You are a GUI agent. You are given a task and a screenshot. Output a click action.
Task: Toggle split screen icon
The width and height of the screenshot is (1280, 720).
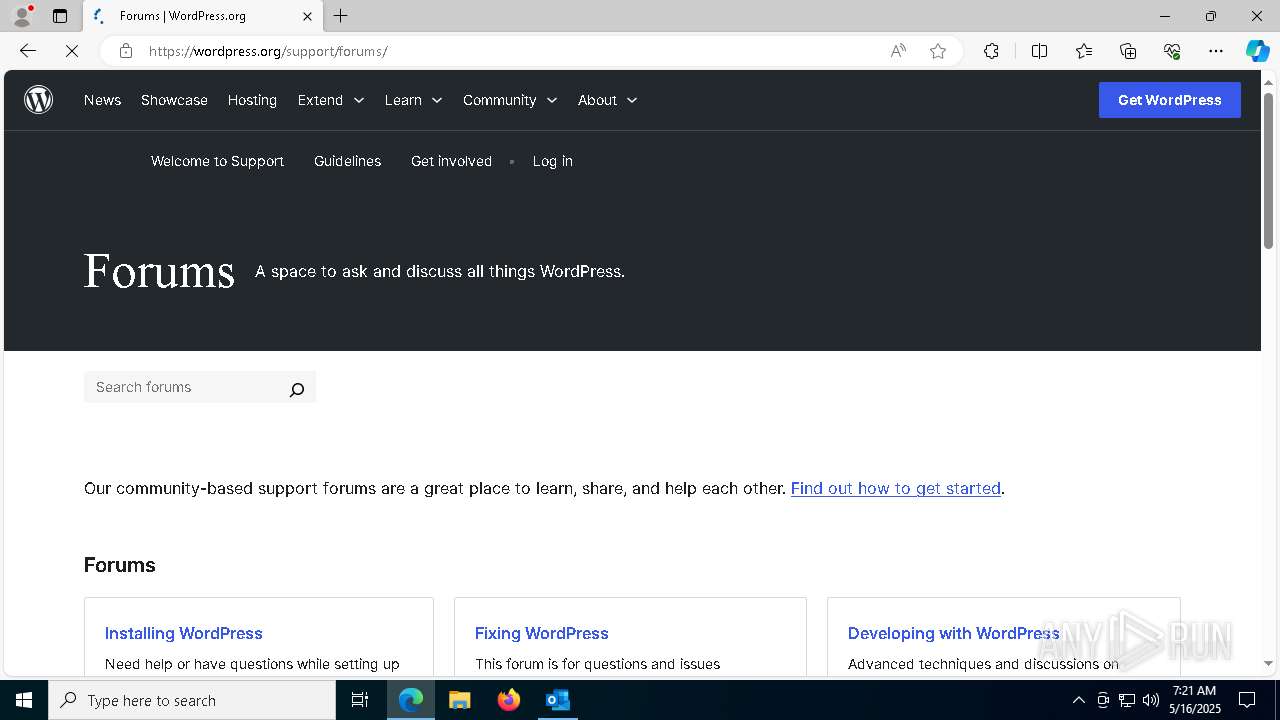pyautogui.click(x=1039, y=51)
